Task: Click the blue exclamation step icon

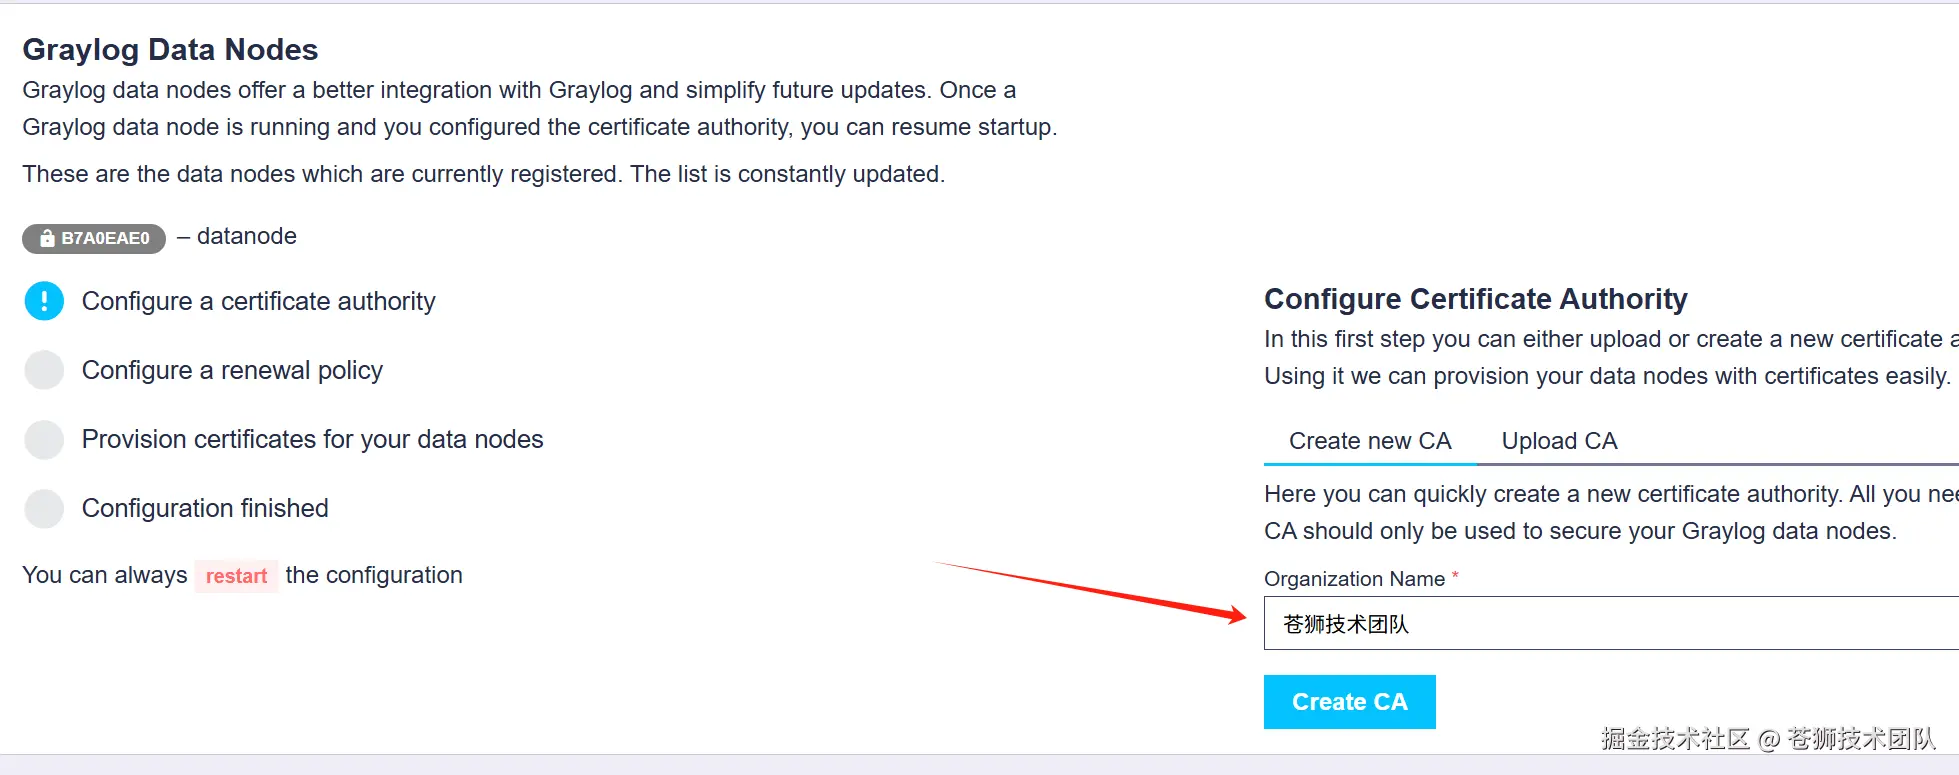Action: (44, 301)
